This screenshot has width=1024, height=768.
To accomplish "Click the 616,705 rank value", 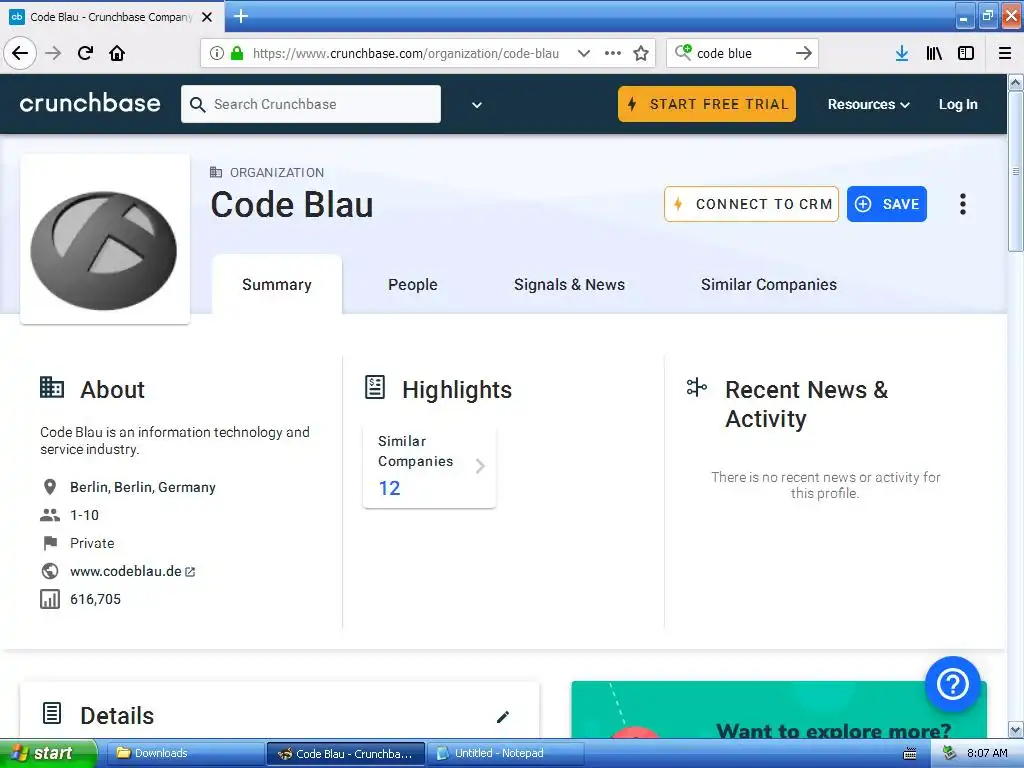I will click(95, 600).
